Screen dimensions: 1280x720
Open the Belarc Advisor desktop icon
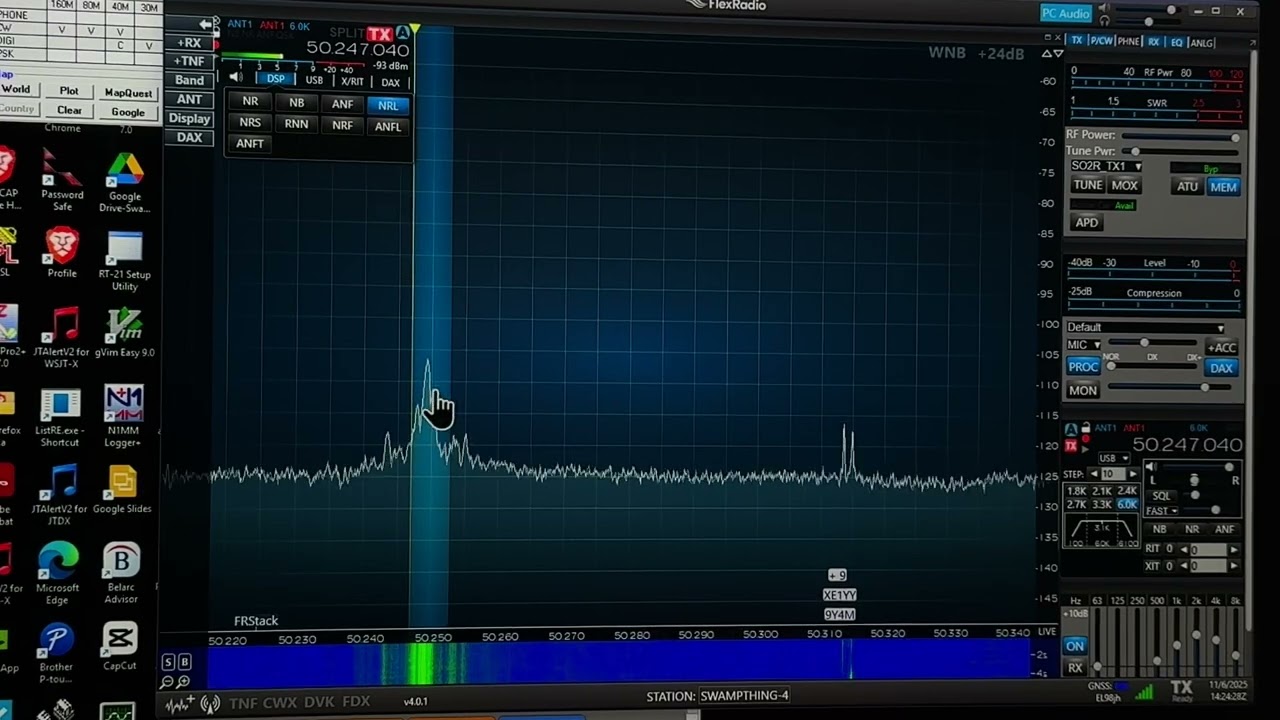121,574
